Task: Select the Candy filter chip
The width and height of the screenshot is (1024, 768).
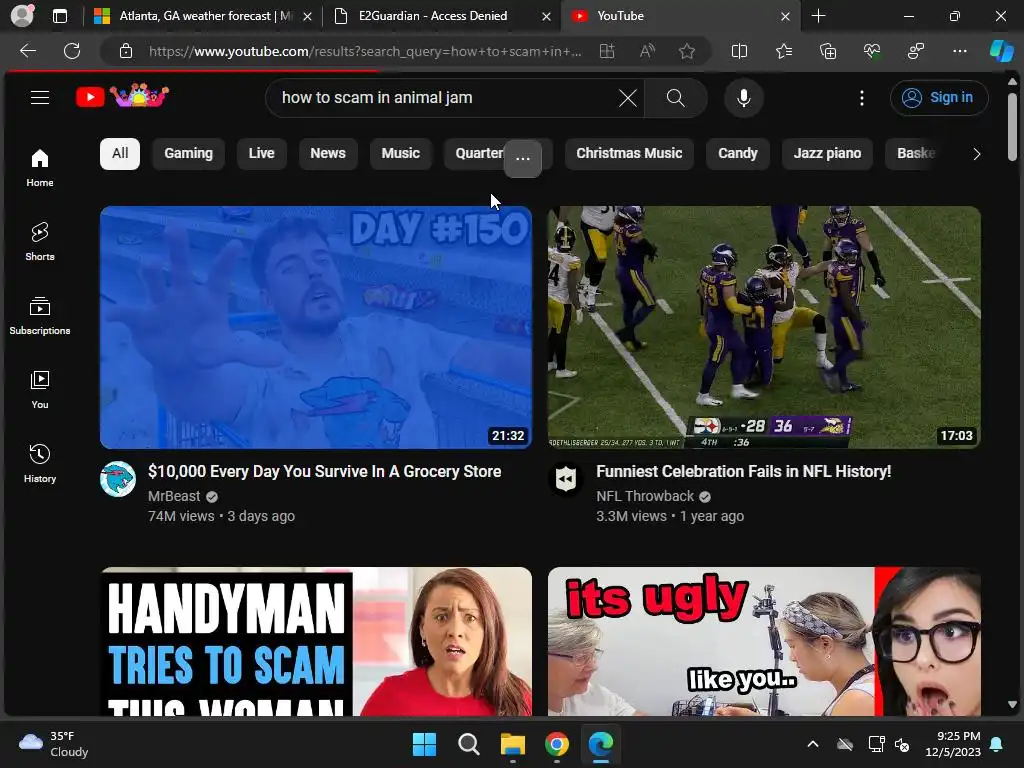Action: tap(737, 153)
